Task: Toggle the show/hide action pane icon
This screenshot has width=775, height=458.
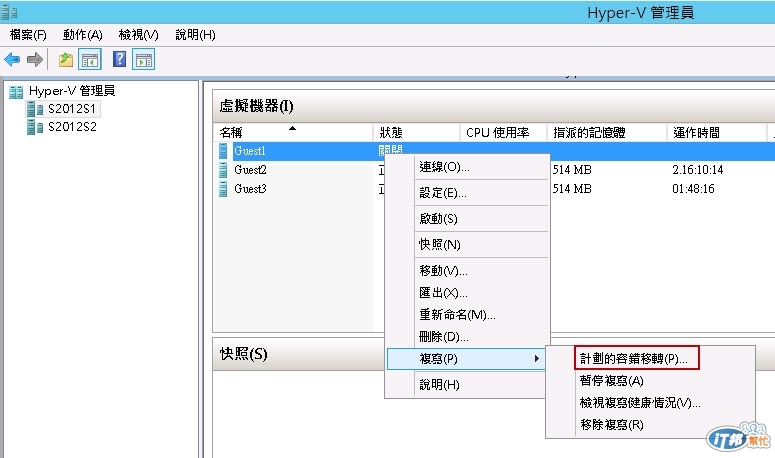Action: 144,60
